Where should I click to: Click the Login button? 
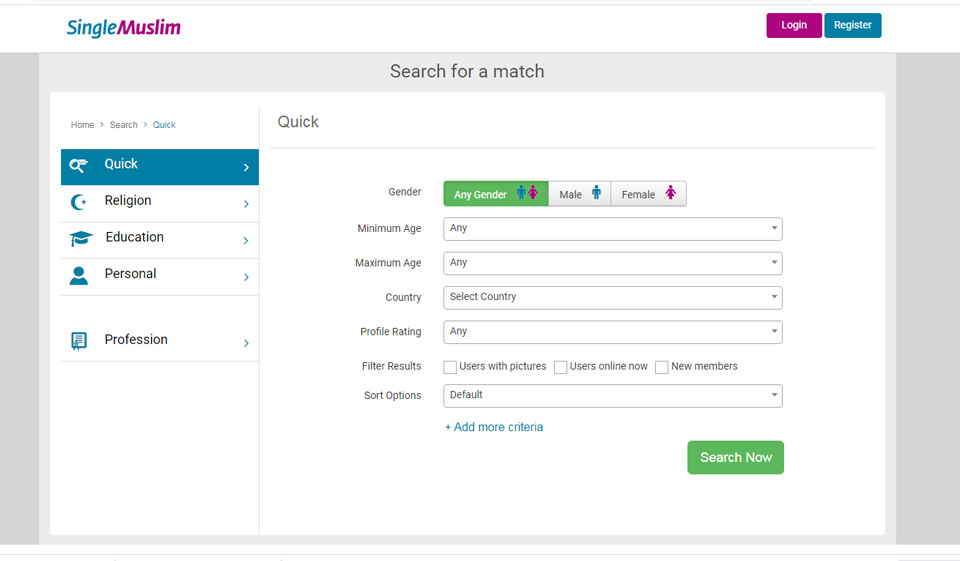click(x=793, y=25)
